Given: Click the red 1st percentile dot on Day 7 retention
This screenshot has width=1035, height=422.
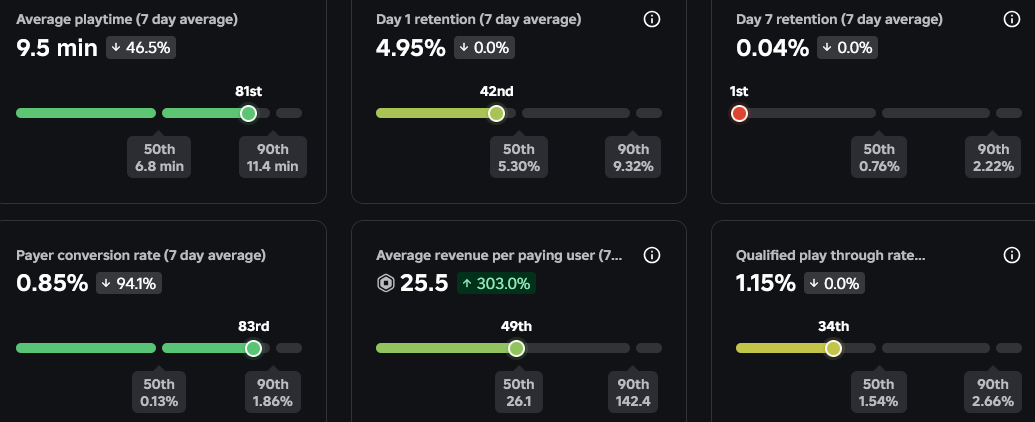Looking at the screenshot, I should pos(739,113).
